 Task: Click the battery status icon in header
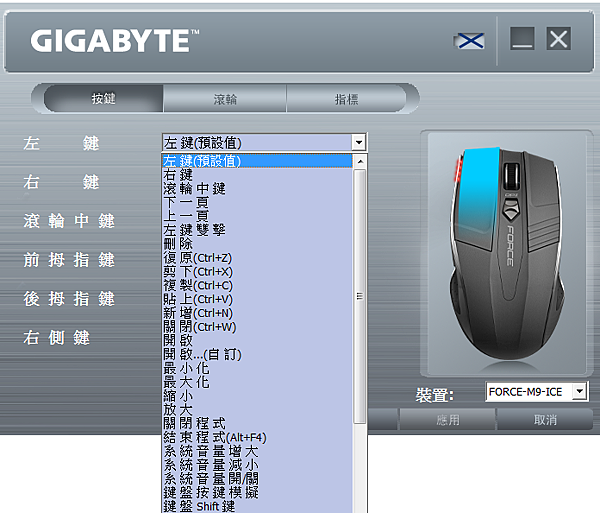[x=469, y=41]
